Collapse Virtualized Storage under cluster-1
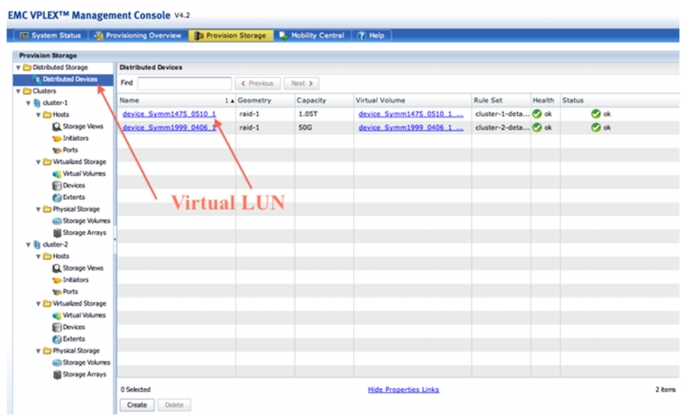The width and height of the screenshot is (685, 420). click(38, 162)
